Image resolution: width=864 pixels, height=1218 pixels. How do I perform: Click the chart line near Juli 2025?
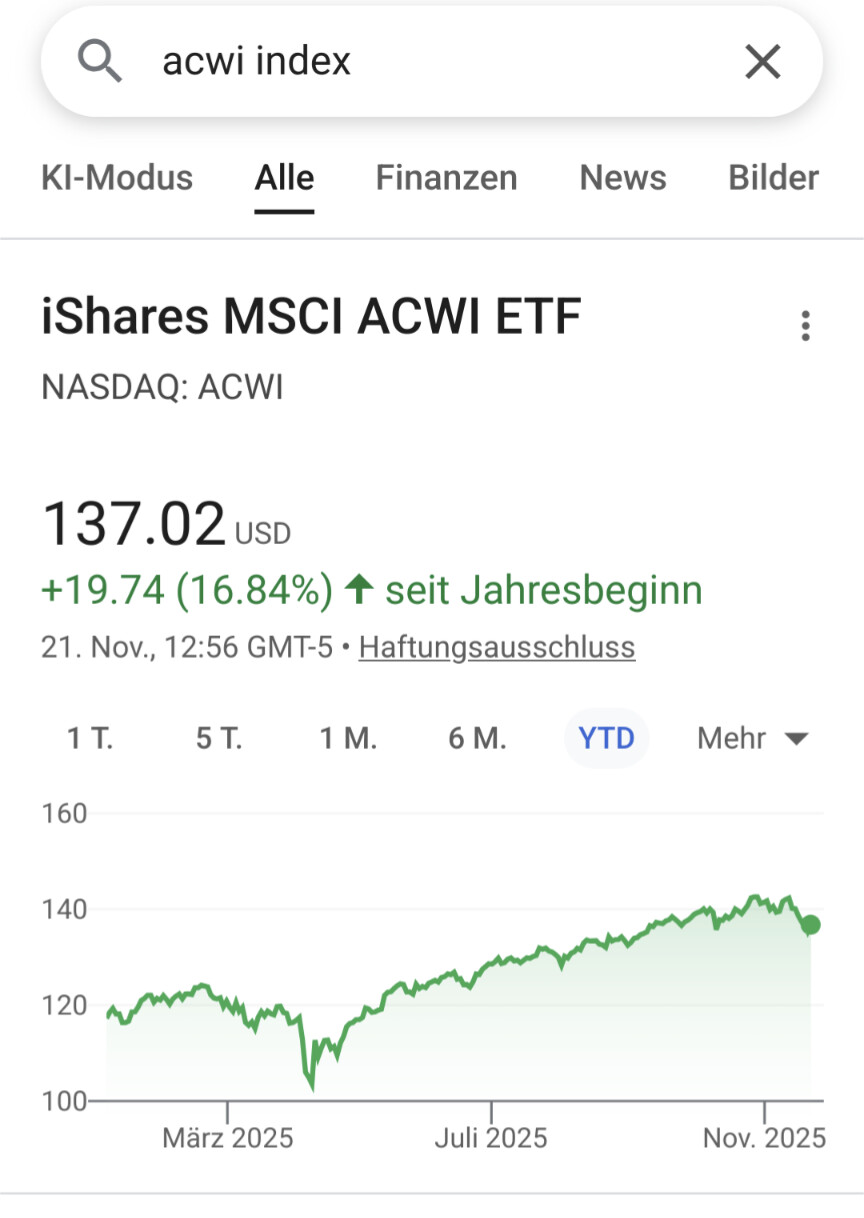coord(491,964)
